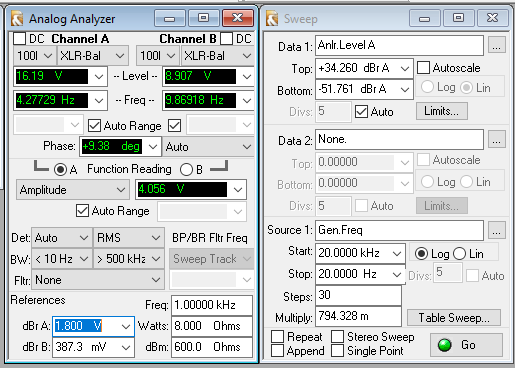Select Function Reading channel B radio

(x=186, y=169)
